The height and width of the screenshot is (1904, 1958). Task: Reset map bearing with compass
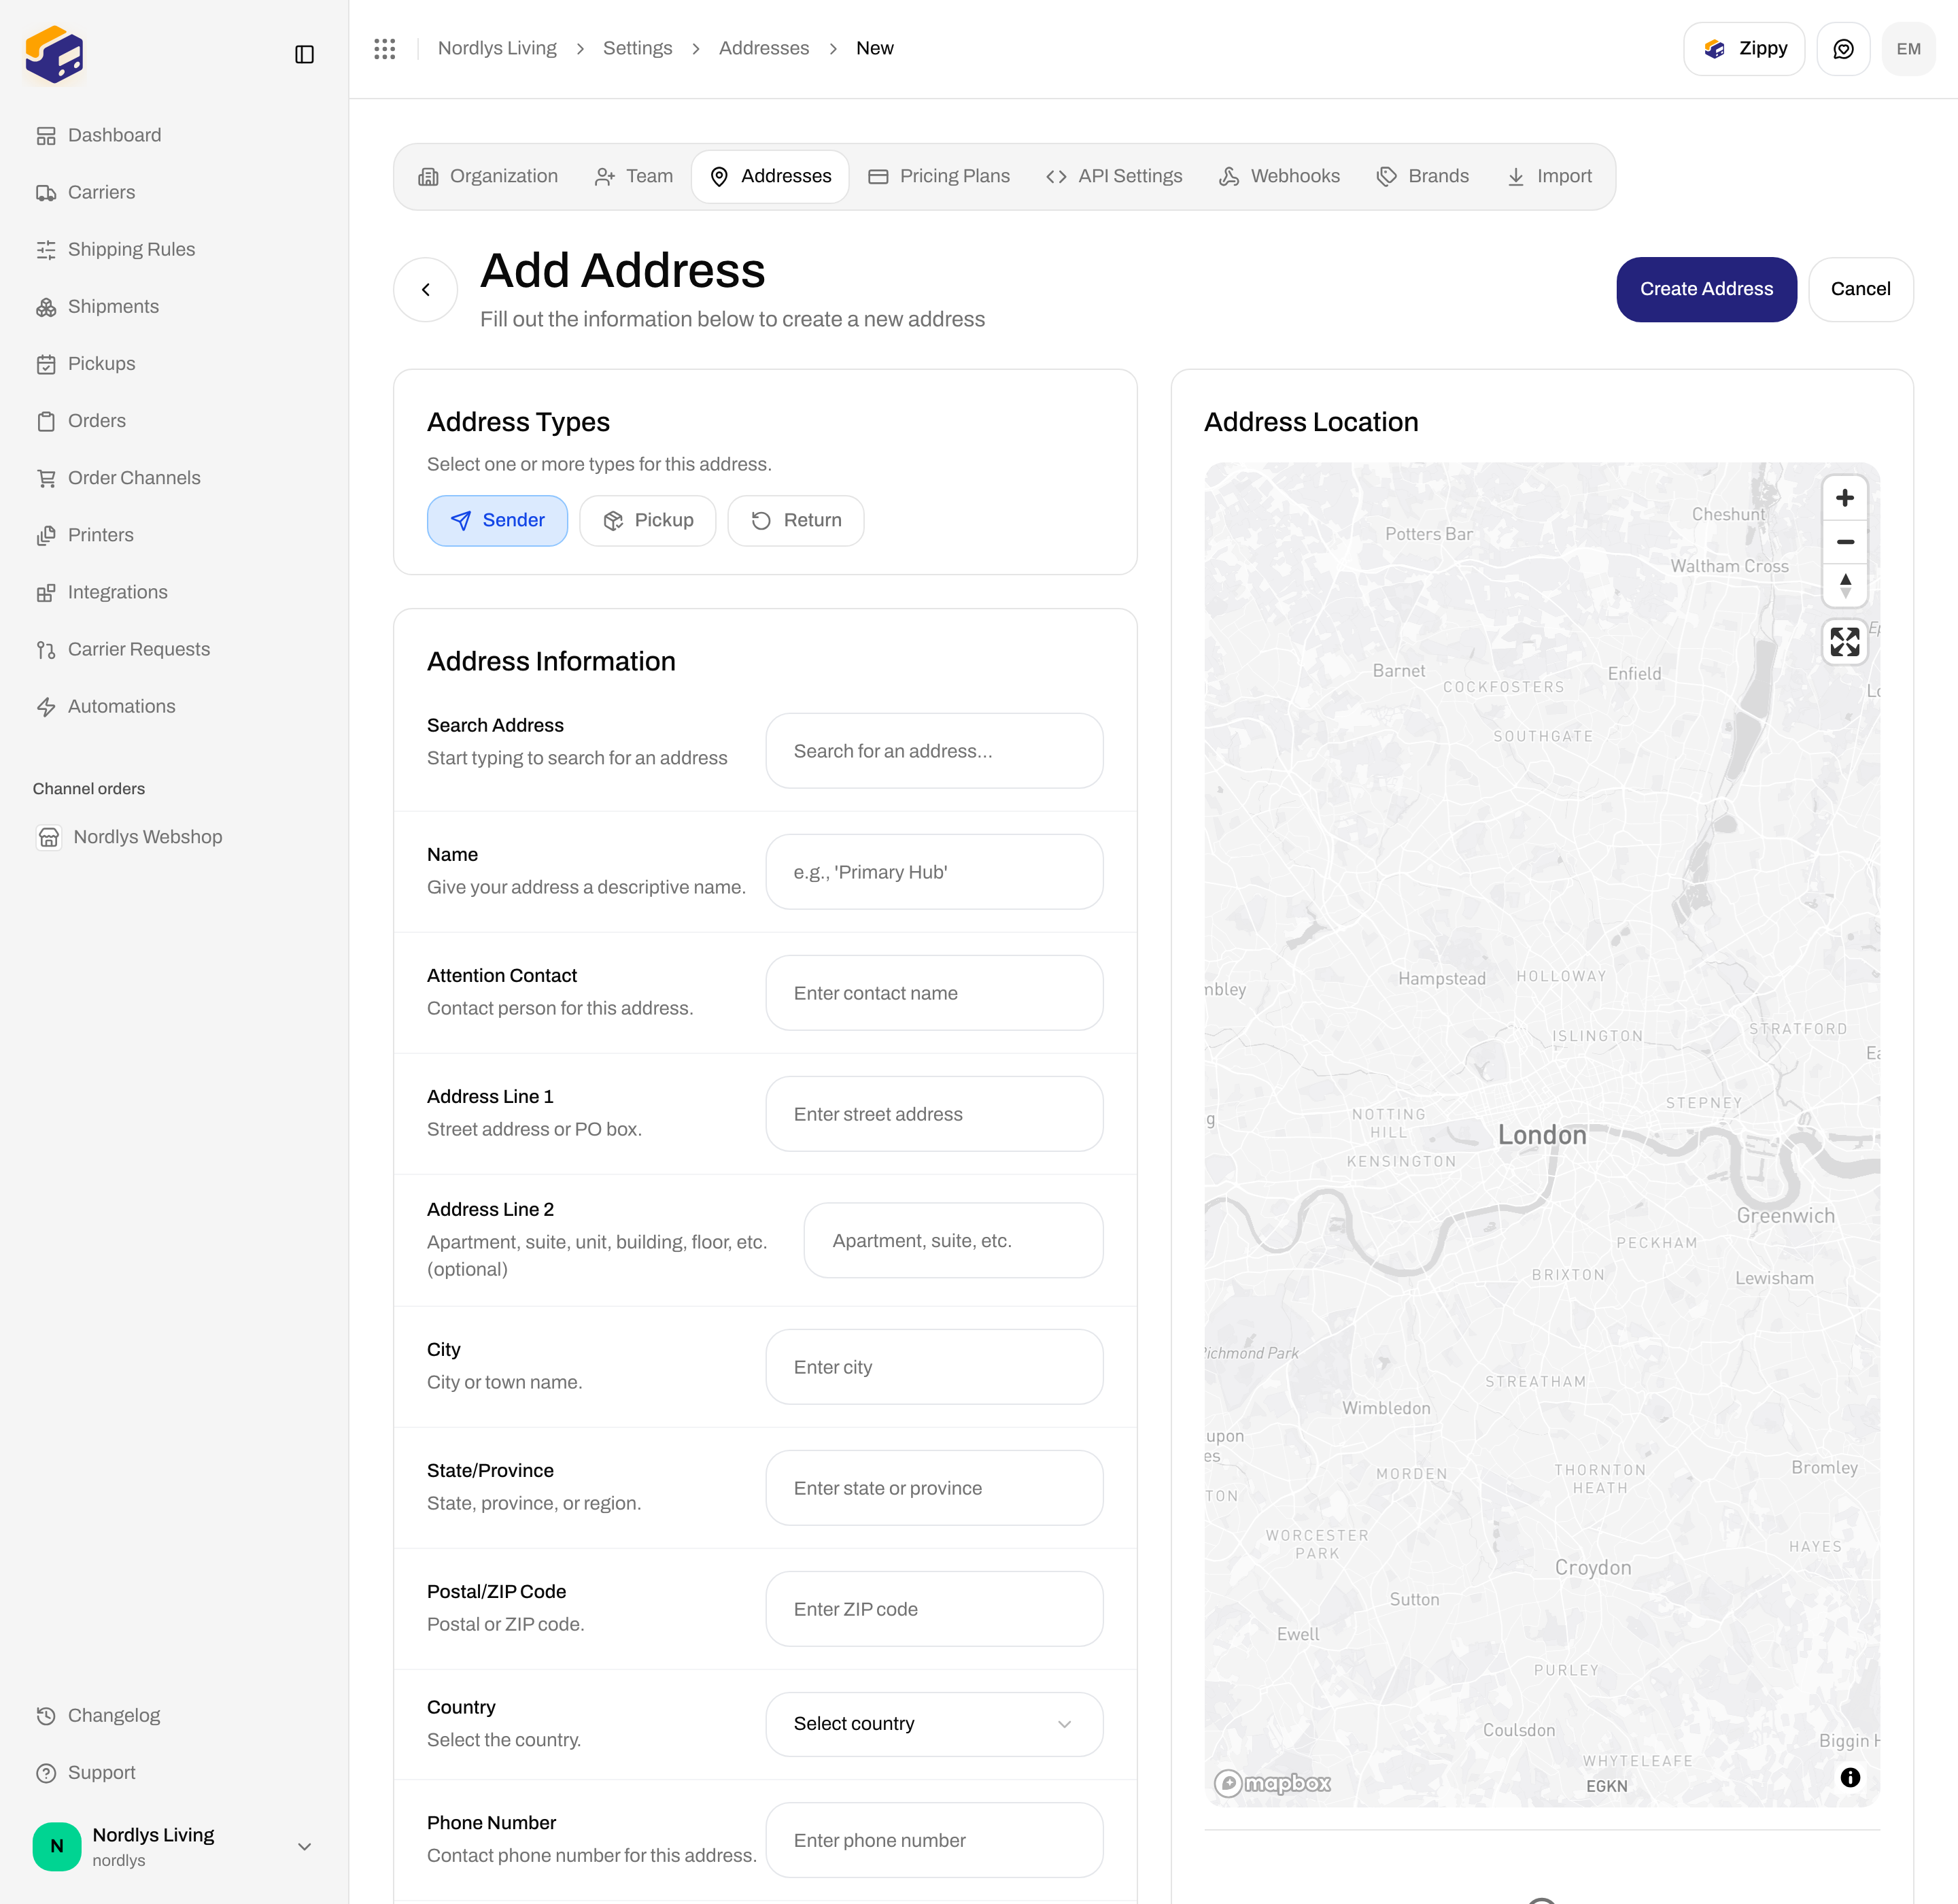click(x=1845, y=586)
